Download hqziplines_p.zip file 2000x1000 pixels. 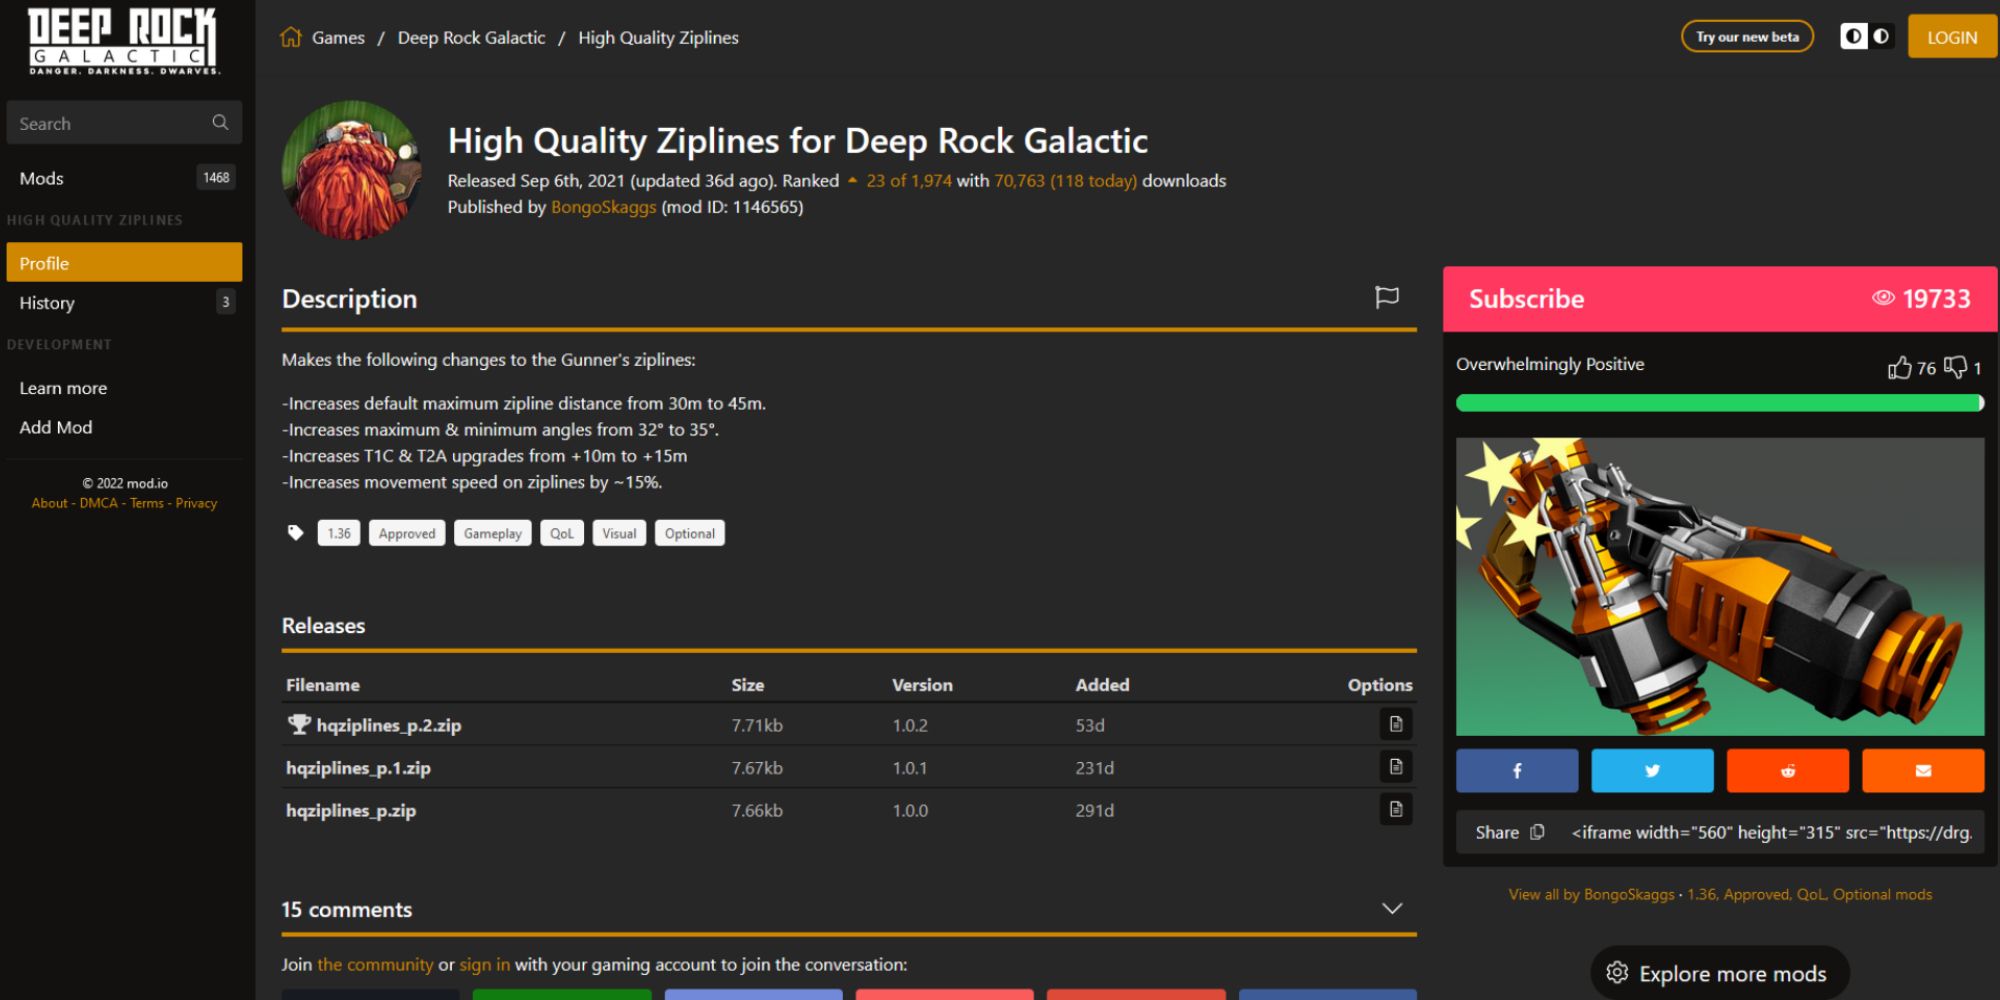(351, 810)
